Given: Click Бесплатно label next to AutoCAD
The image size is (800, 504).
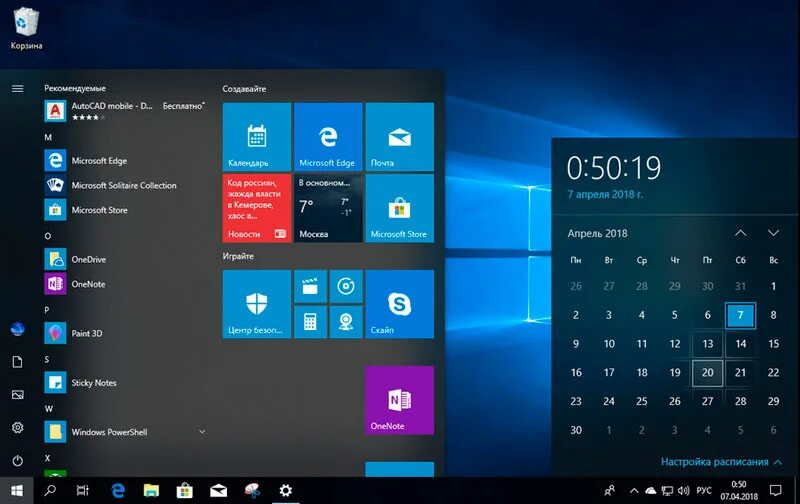Looking at the screenshot, I should (183, 106).
